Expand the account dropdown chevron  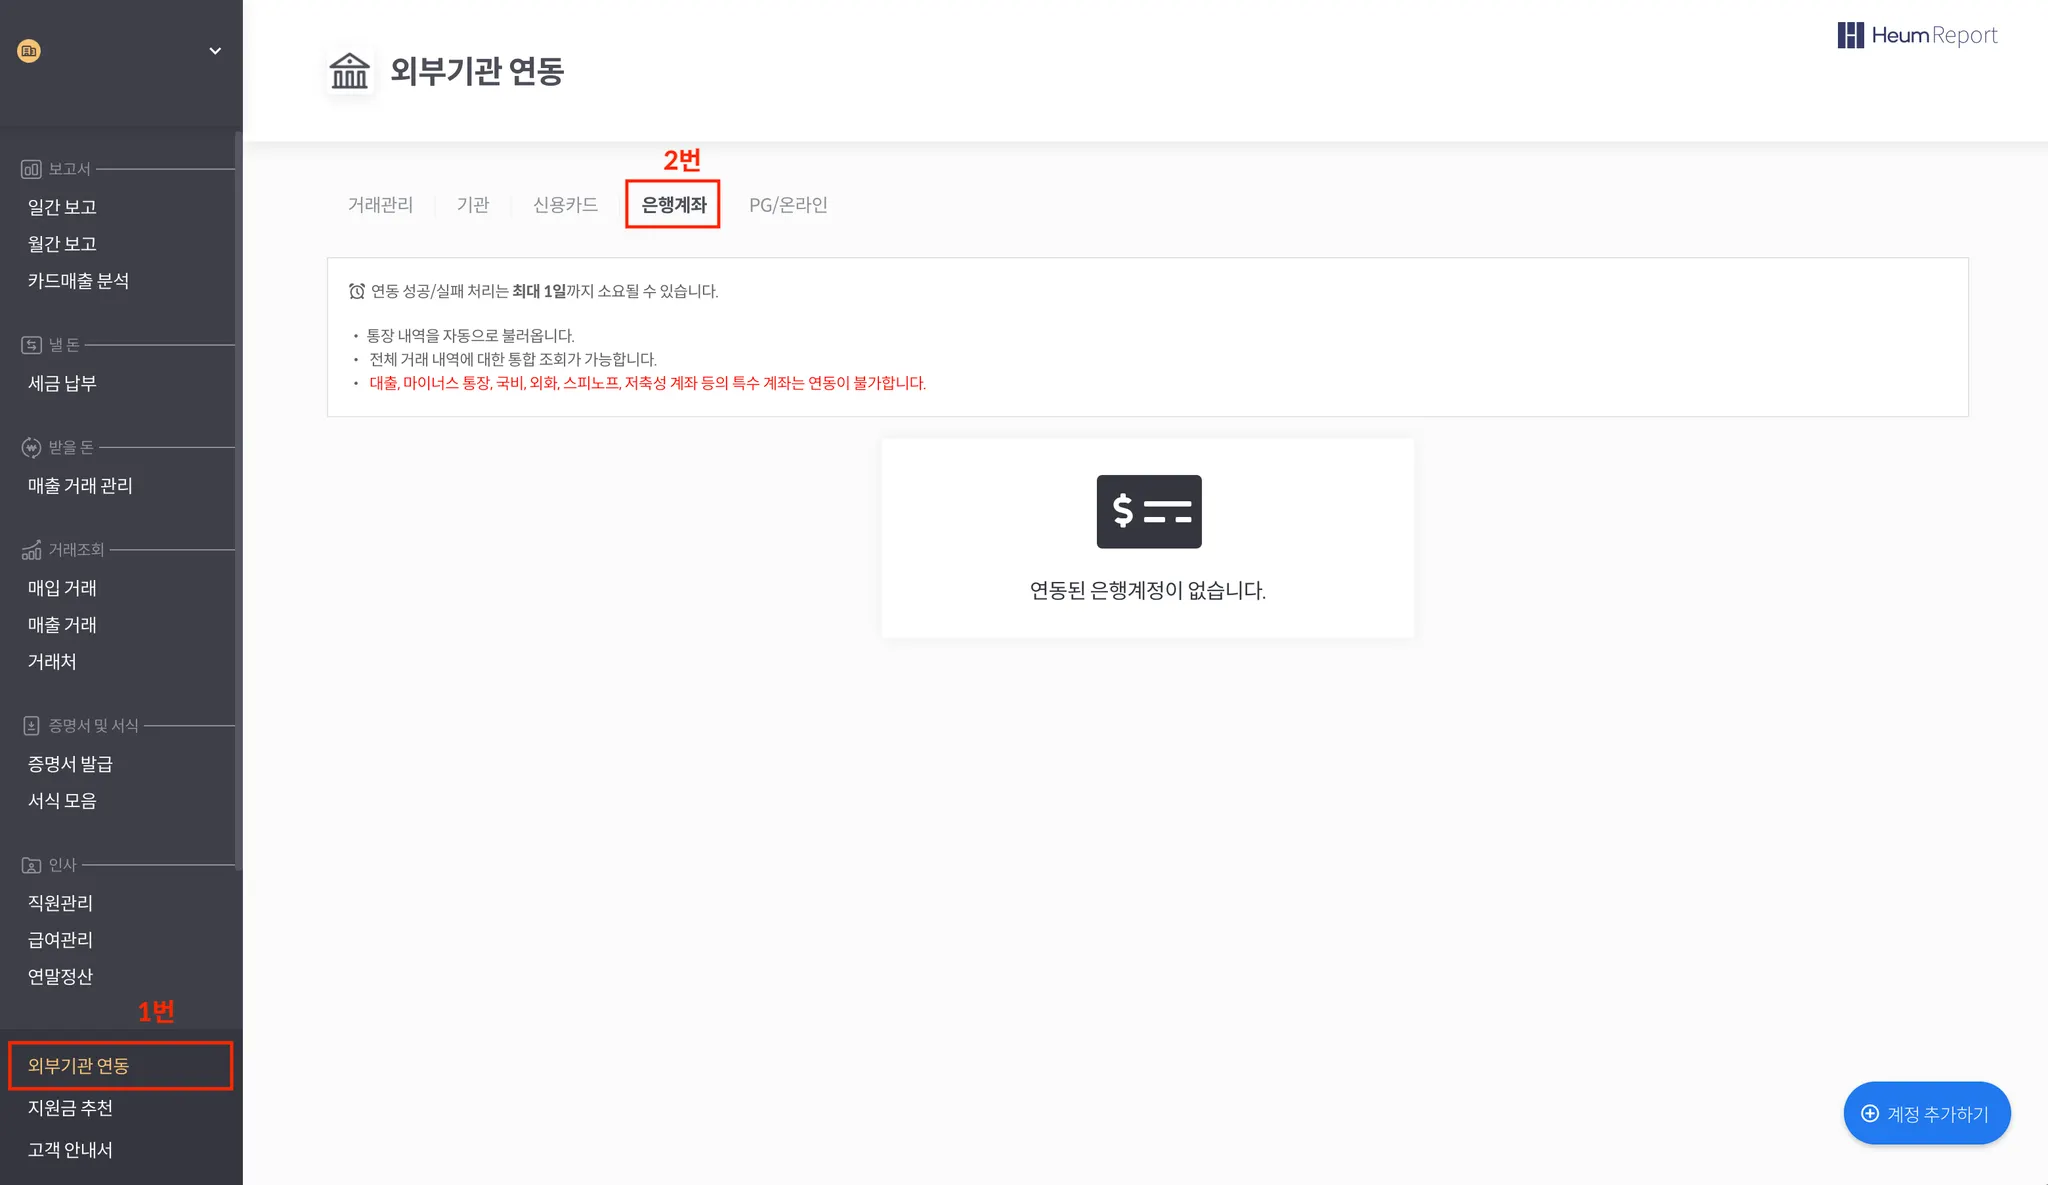click(x=214, y=51)
